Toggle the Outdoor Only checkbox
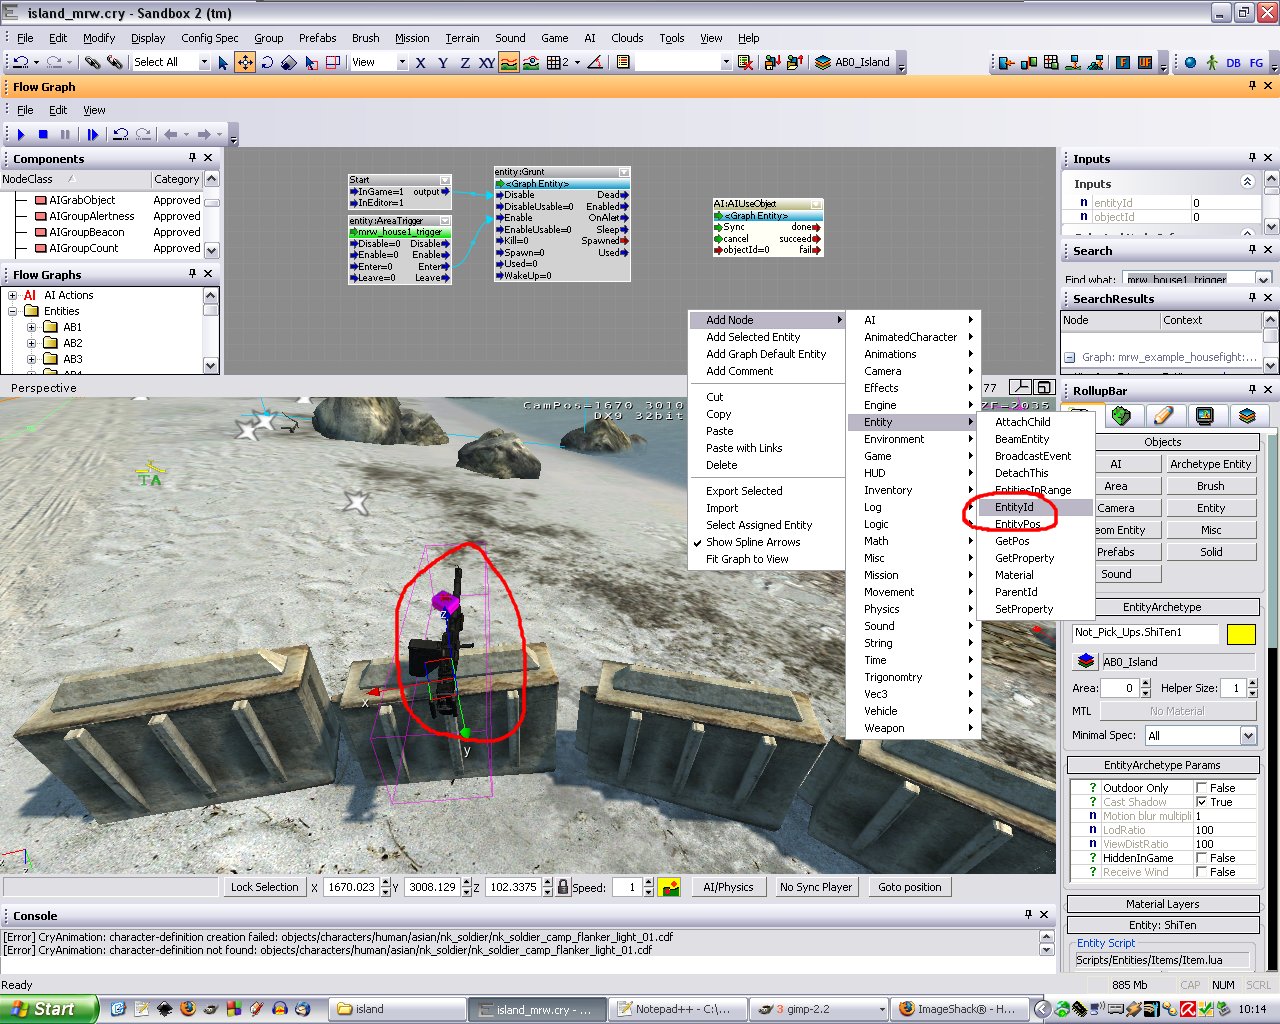Viewport: 1280px width, 1024px height. click(1202, 788)
